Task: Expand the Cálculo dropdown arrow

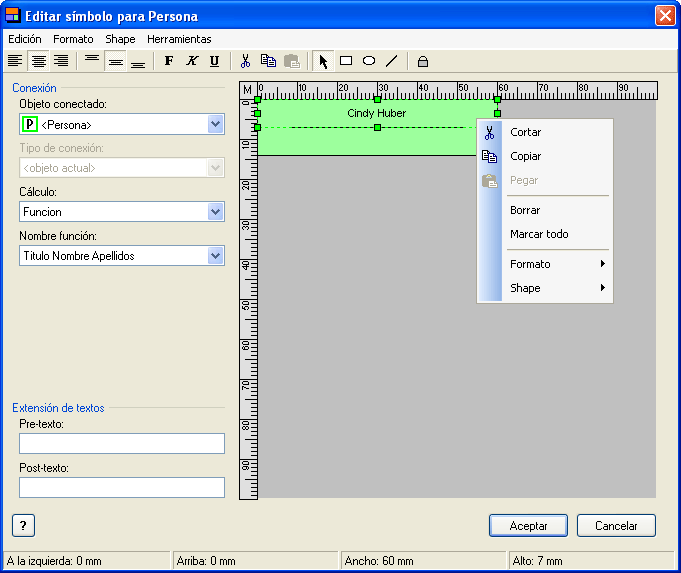Action: [x=215, y=212]
